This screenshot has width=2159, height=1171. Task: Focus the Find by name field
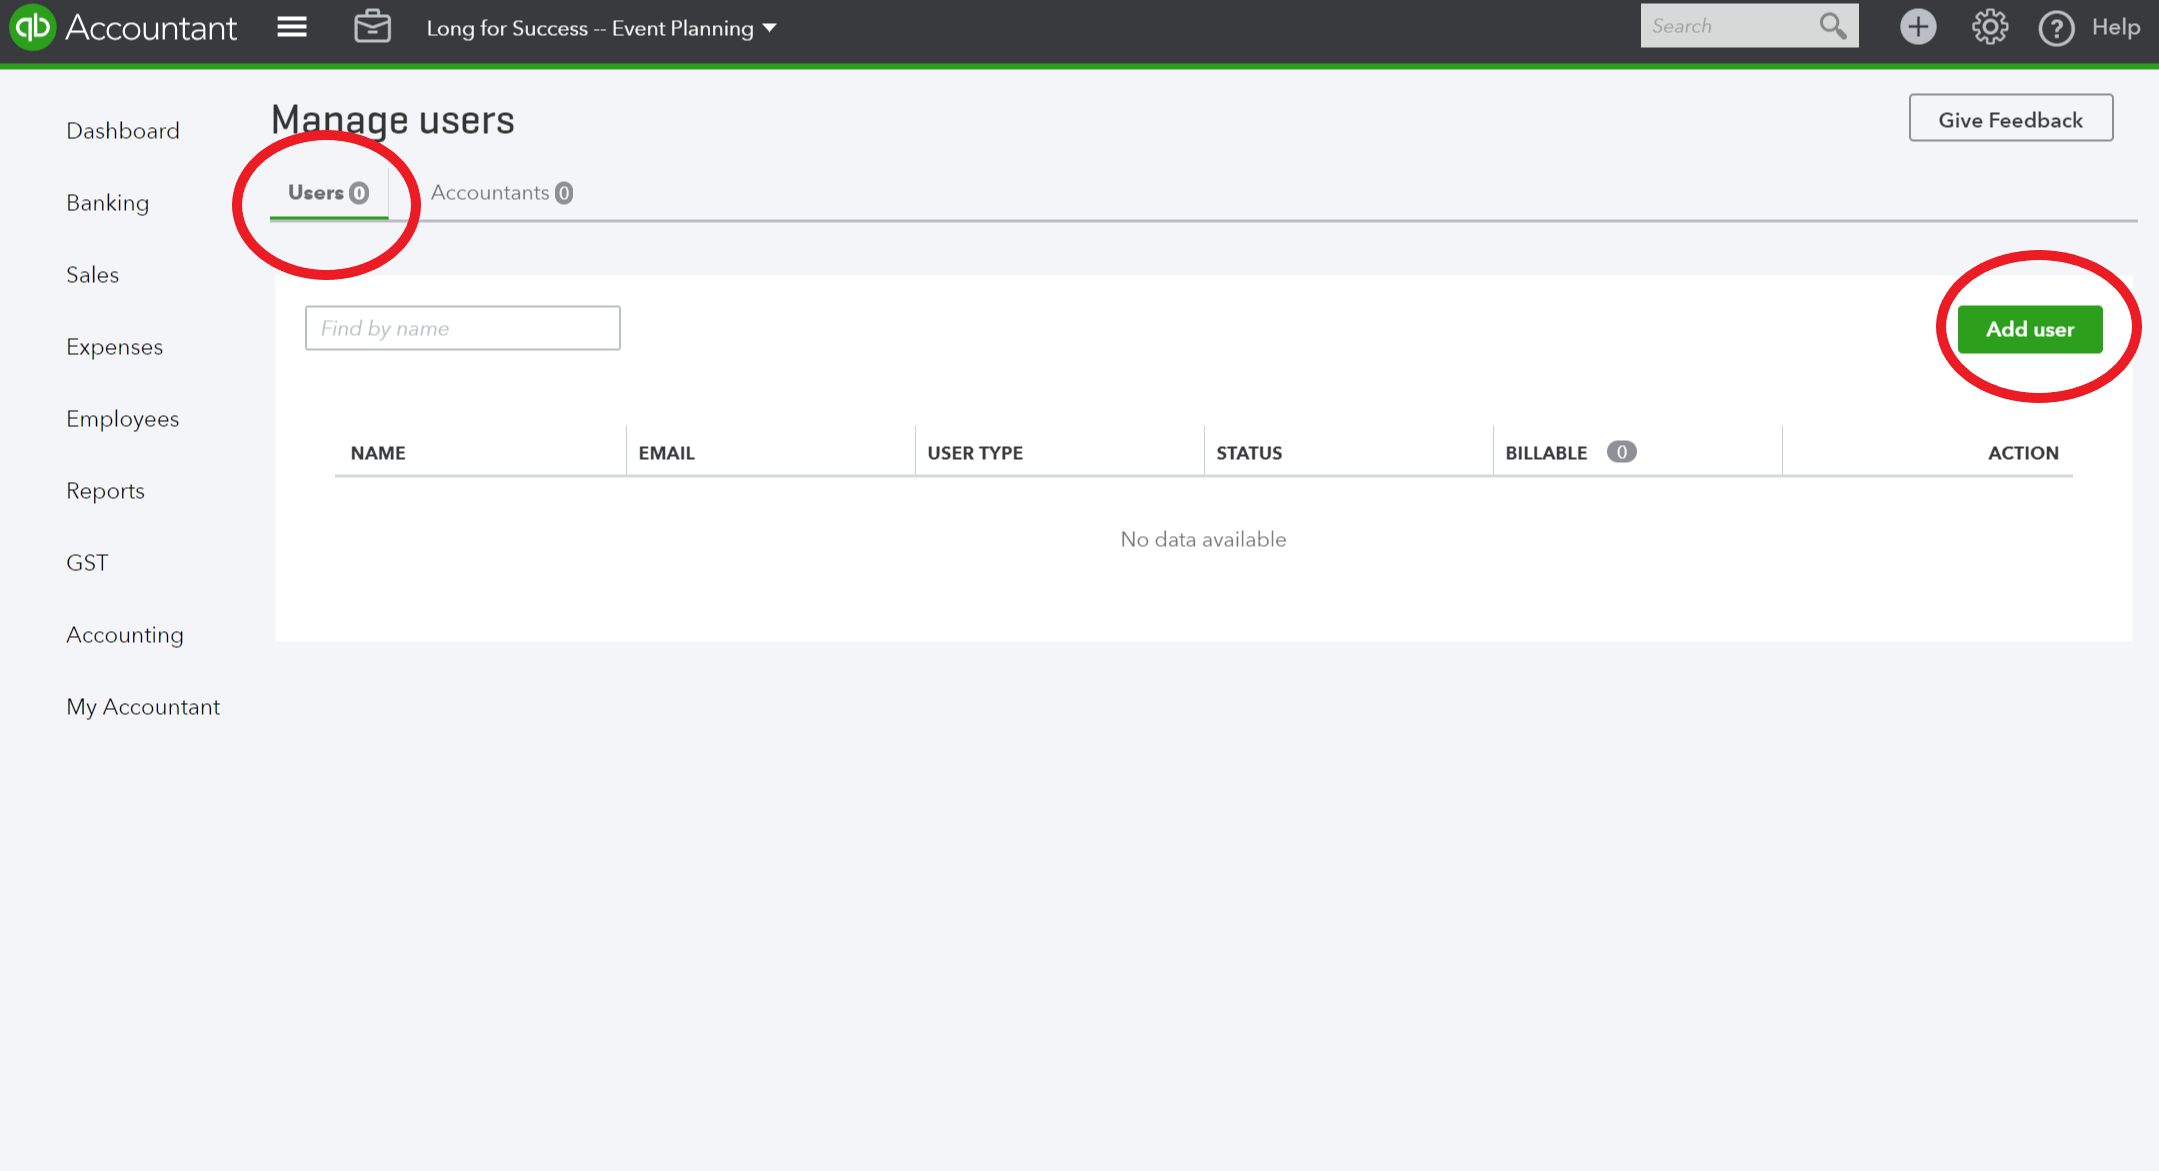point(462,328)
